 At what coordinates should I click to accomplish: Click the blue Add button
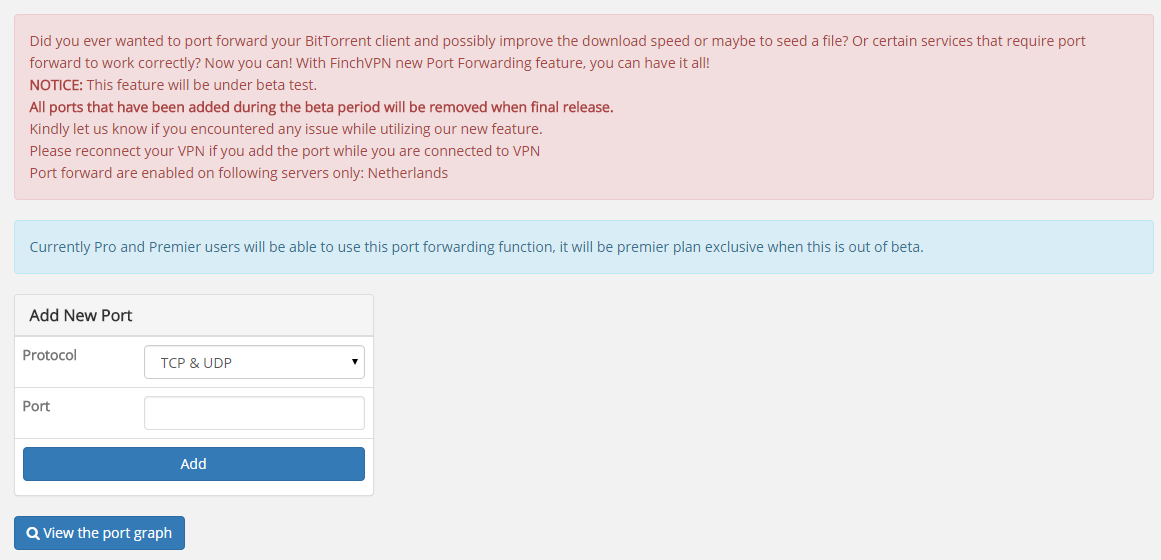[x=193, y=464]
